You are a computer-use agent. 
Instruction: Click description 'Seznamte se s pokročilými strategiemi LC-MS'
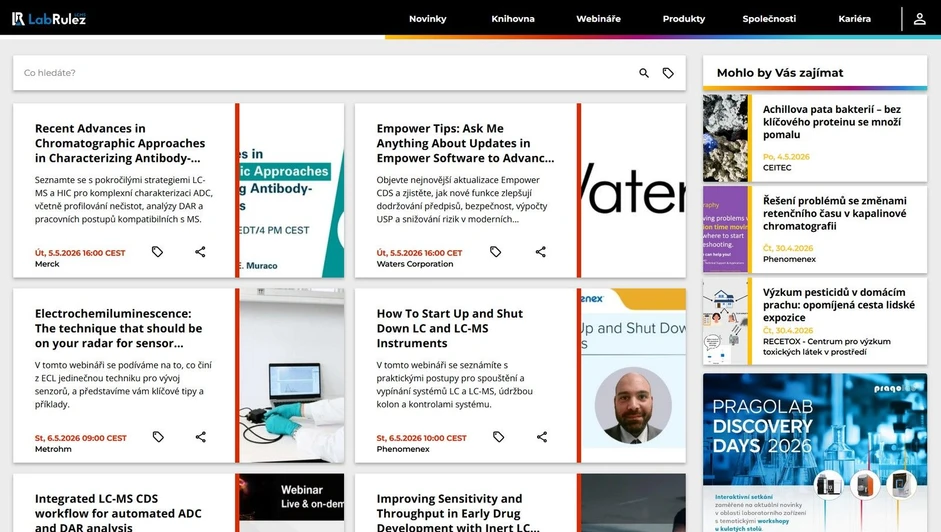(x=124, y=199)
